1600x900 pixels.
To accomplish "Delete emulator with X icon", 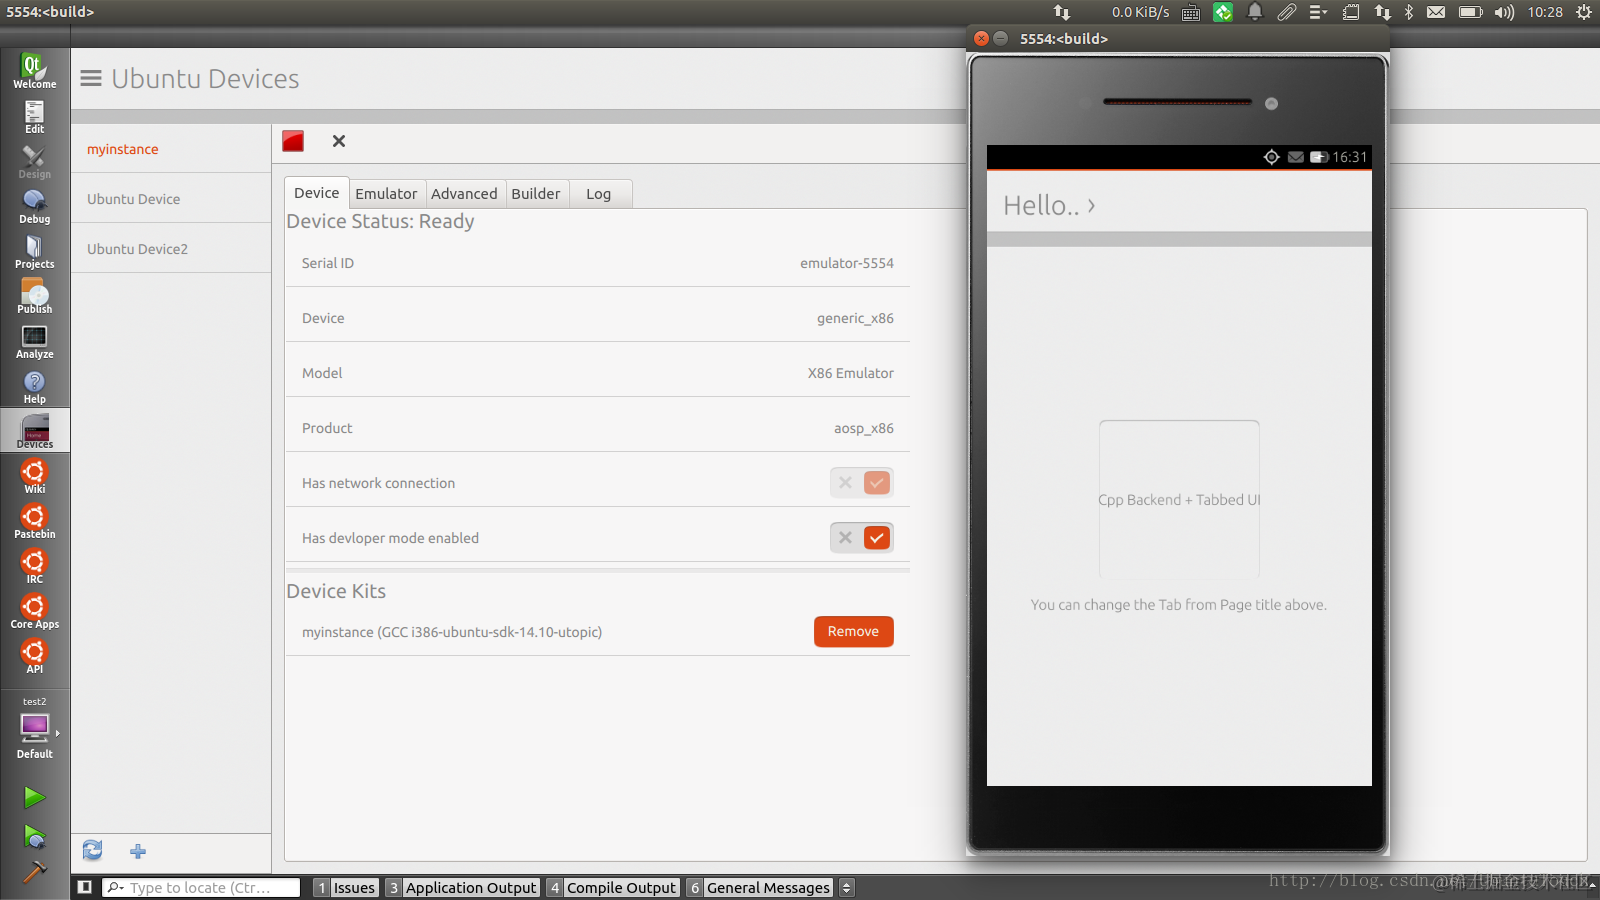I will (x=339, y=141).
